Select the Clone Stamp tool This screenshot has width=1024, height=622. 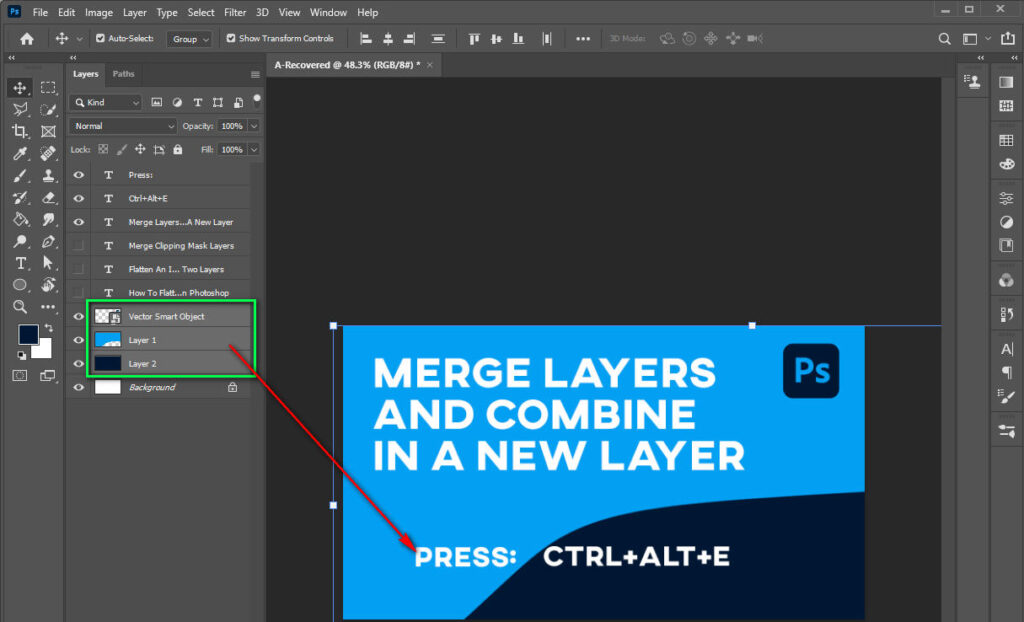point(49,177)
